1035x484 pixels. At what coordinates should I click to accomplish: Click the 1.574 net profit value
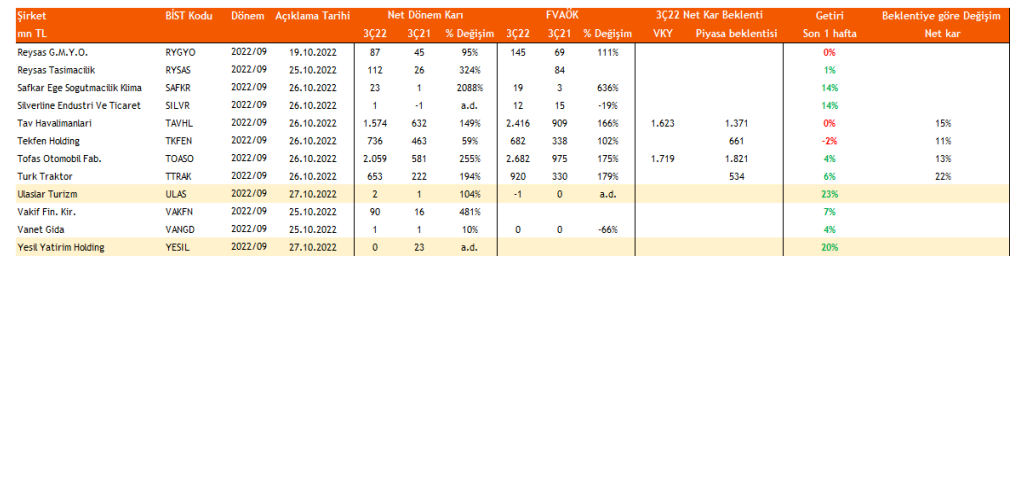[376, 123]
